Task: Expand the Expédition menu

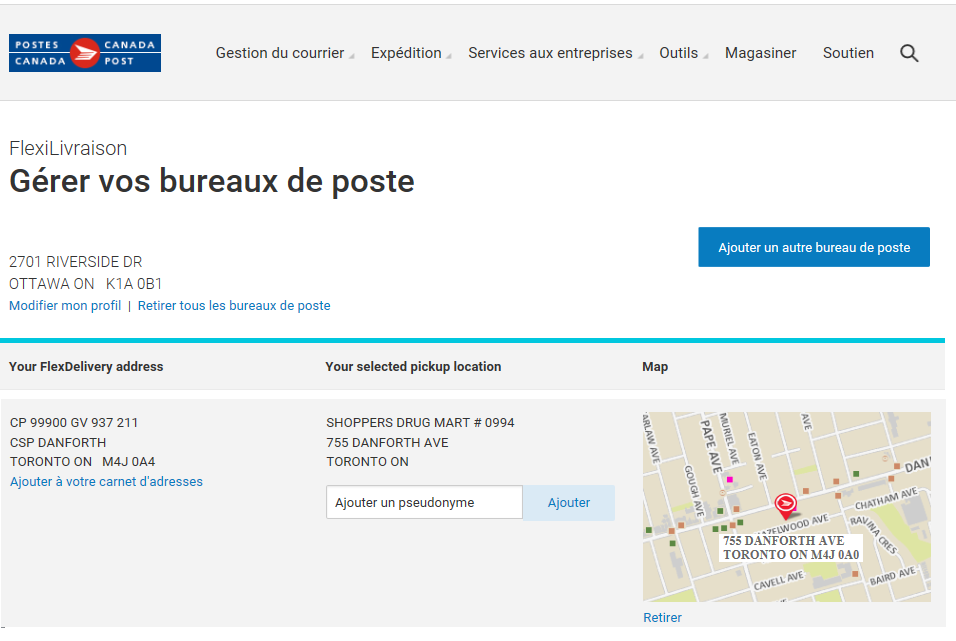Action: (x=411, y=53)
